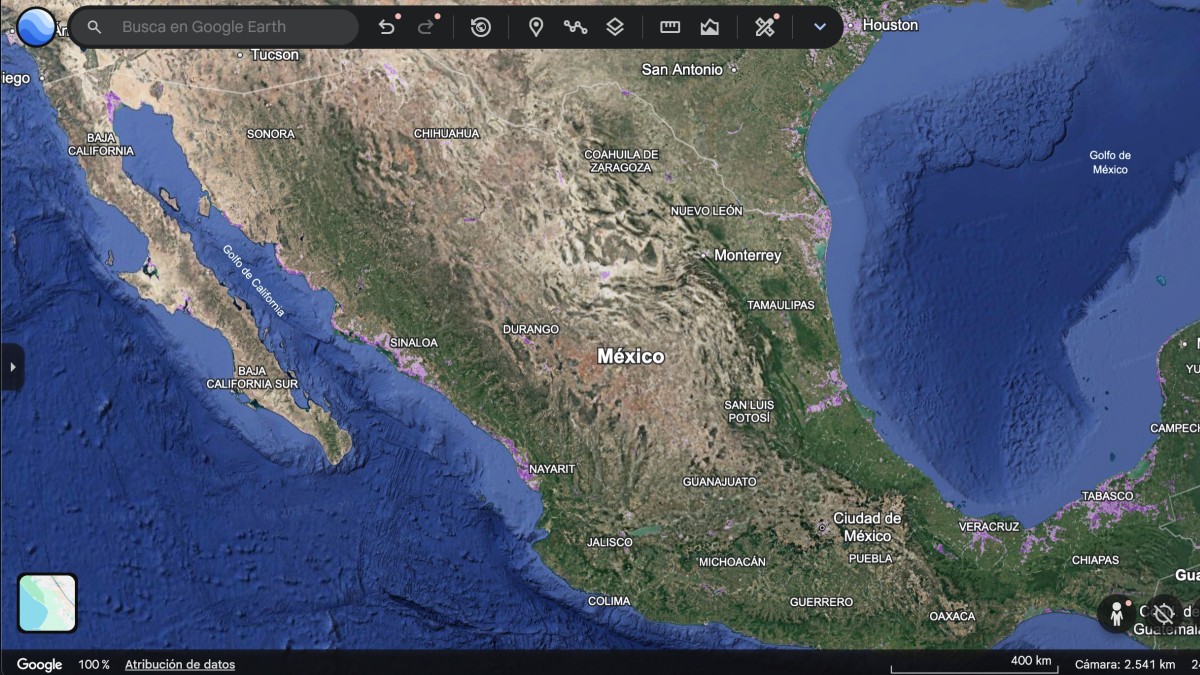Viewport: 1200px width, 675px height.
Task: Click the Cámara: 2.541 km altitude readout
Action: pos(1125,664)
